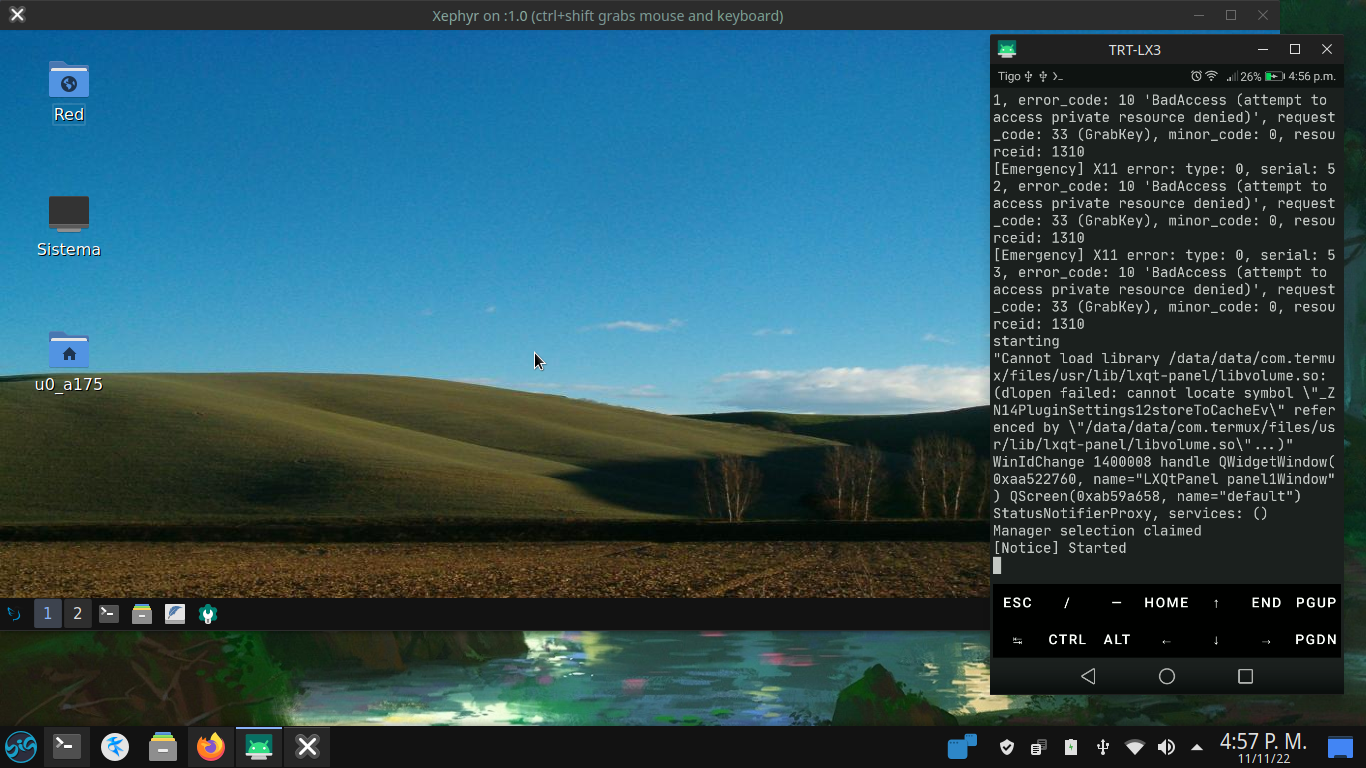Toggle the CTRL modifier key in Termux
This screenshot has height=768, width=1366.
point(1067,640)
